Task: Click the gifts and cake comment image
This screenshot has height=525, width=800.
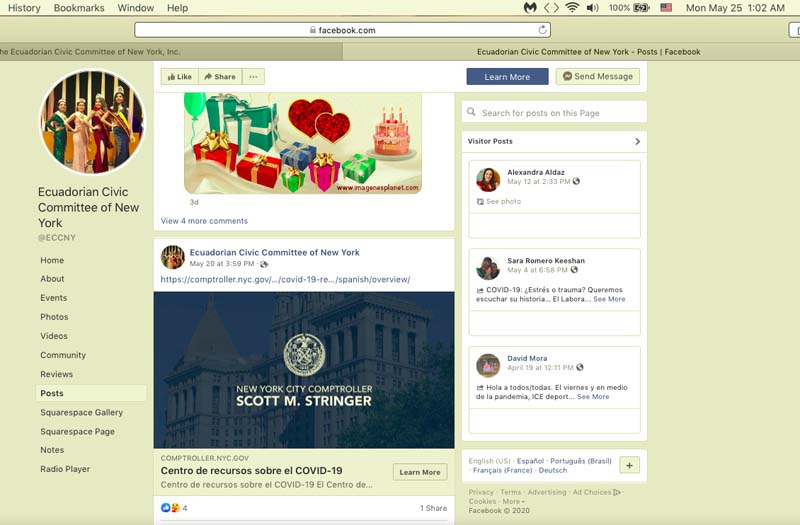Action: coord(303,143)
